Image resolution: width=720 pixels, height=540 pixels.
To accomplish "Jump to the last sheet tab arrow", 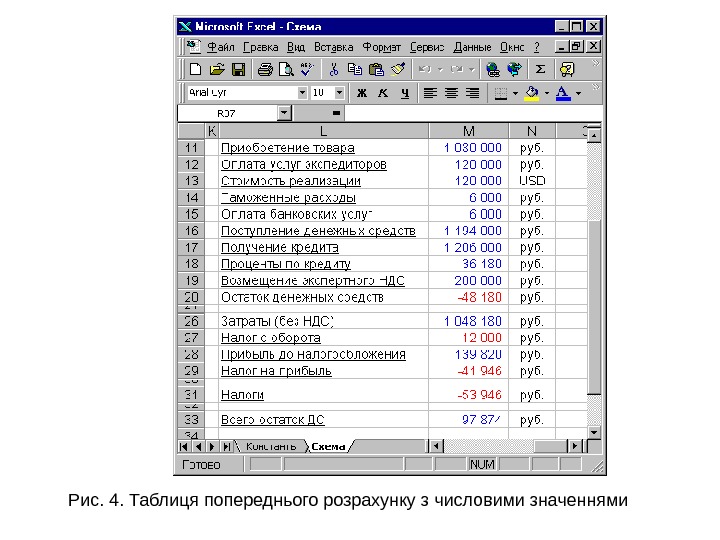I will coord(226,446).
